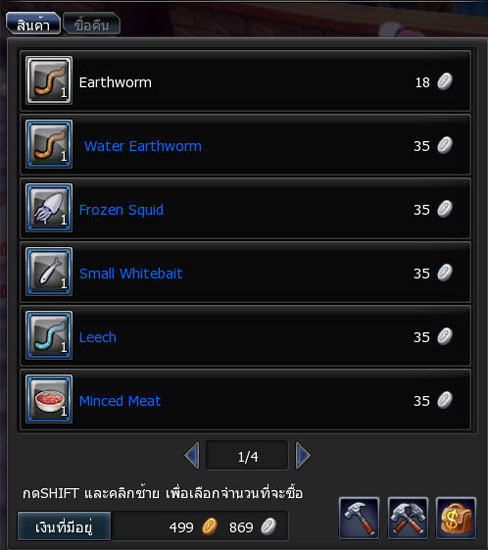Viewport: 488px width, 550px height.
Task: Click the Earthworm item icon
Action: tap(49, 80)
